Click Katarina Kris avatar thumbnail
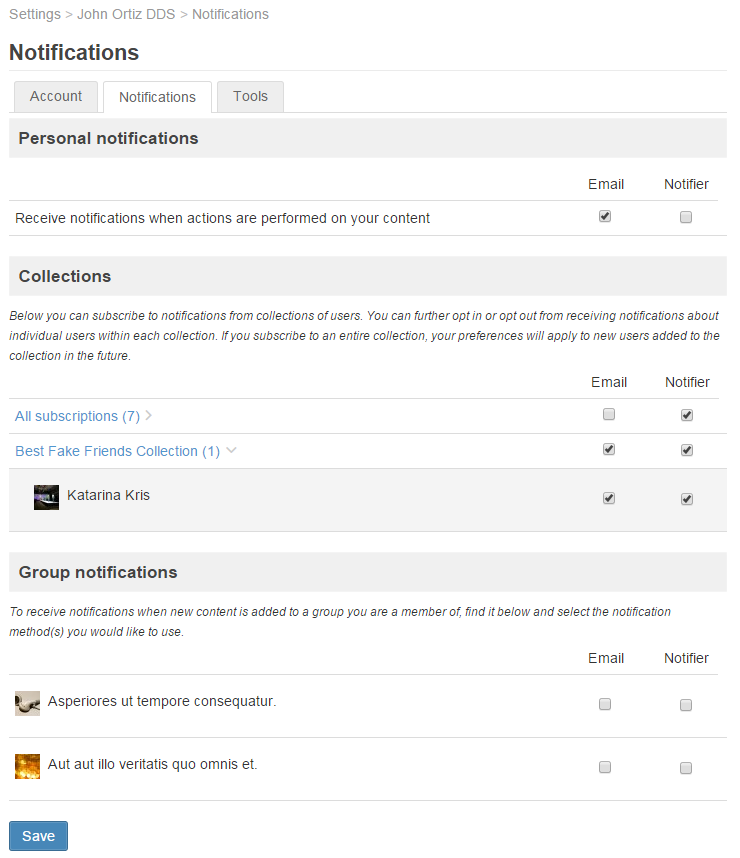740x858 pixels. pos(46,497)
